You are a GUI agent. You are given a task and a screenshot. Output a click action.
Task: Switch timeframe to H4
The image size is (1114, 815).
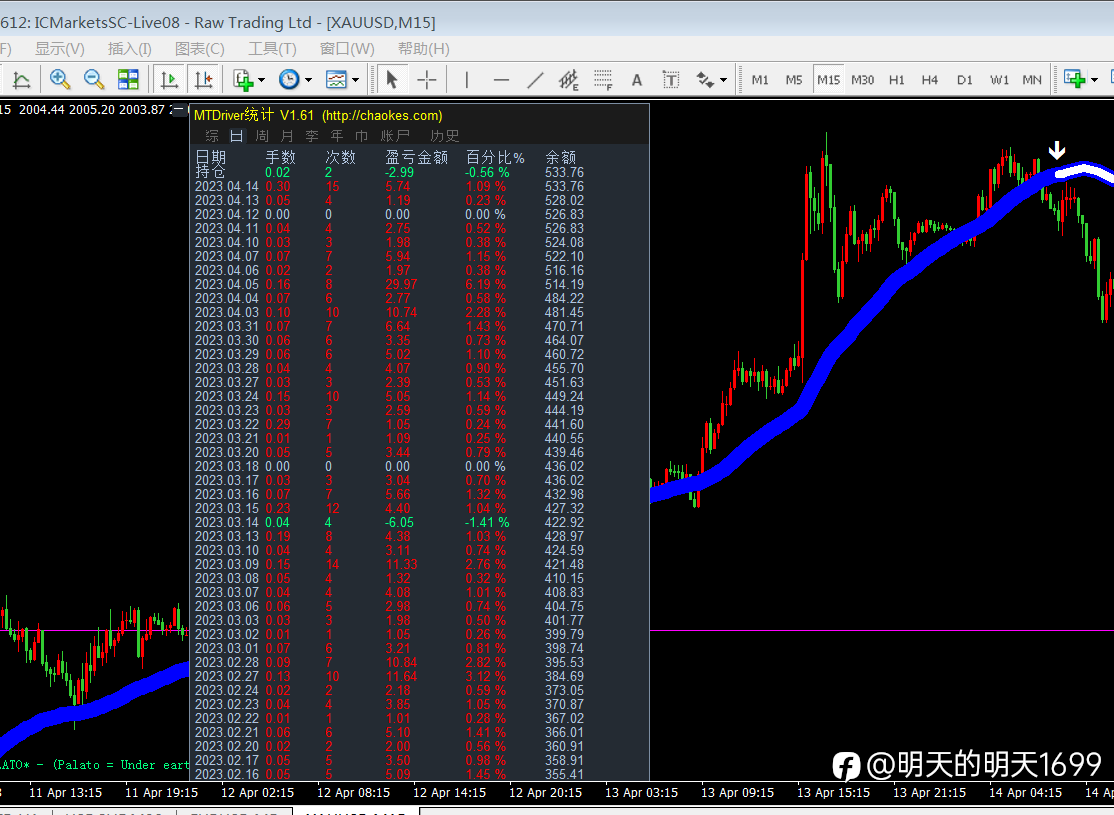(x=930, y=80)
